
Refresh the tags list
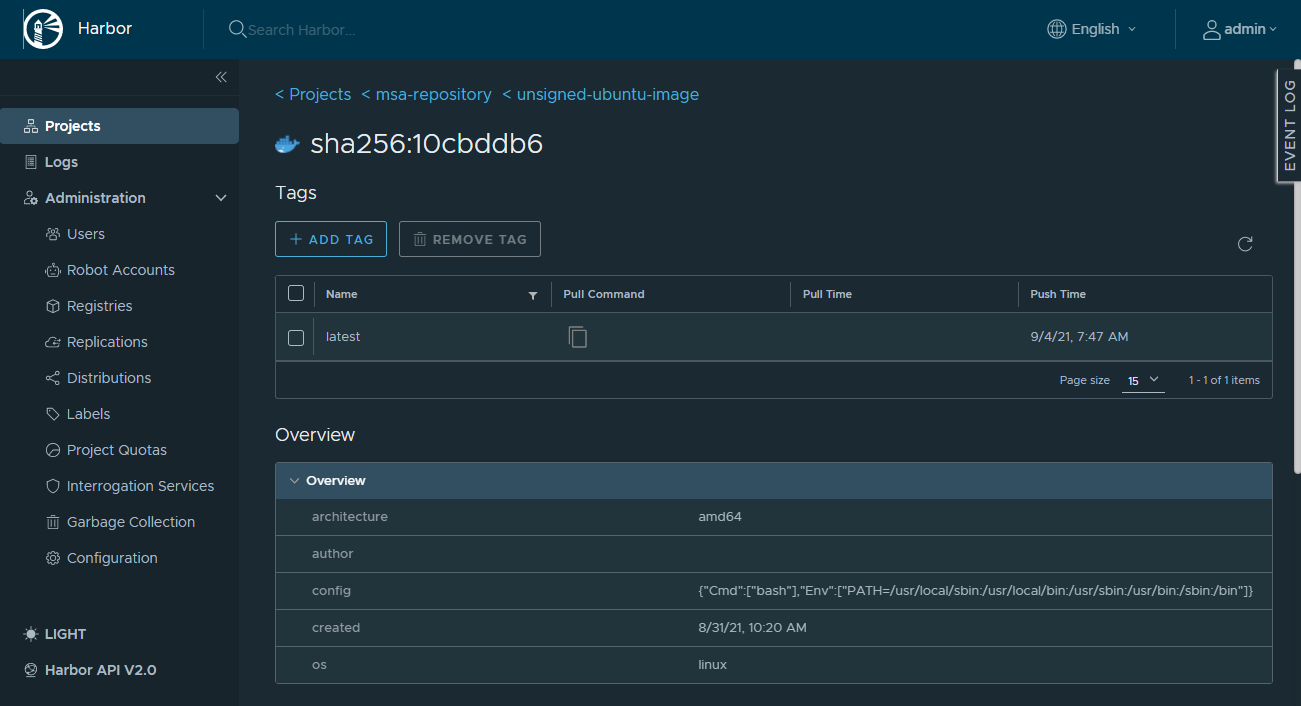[1245, 244]
